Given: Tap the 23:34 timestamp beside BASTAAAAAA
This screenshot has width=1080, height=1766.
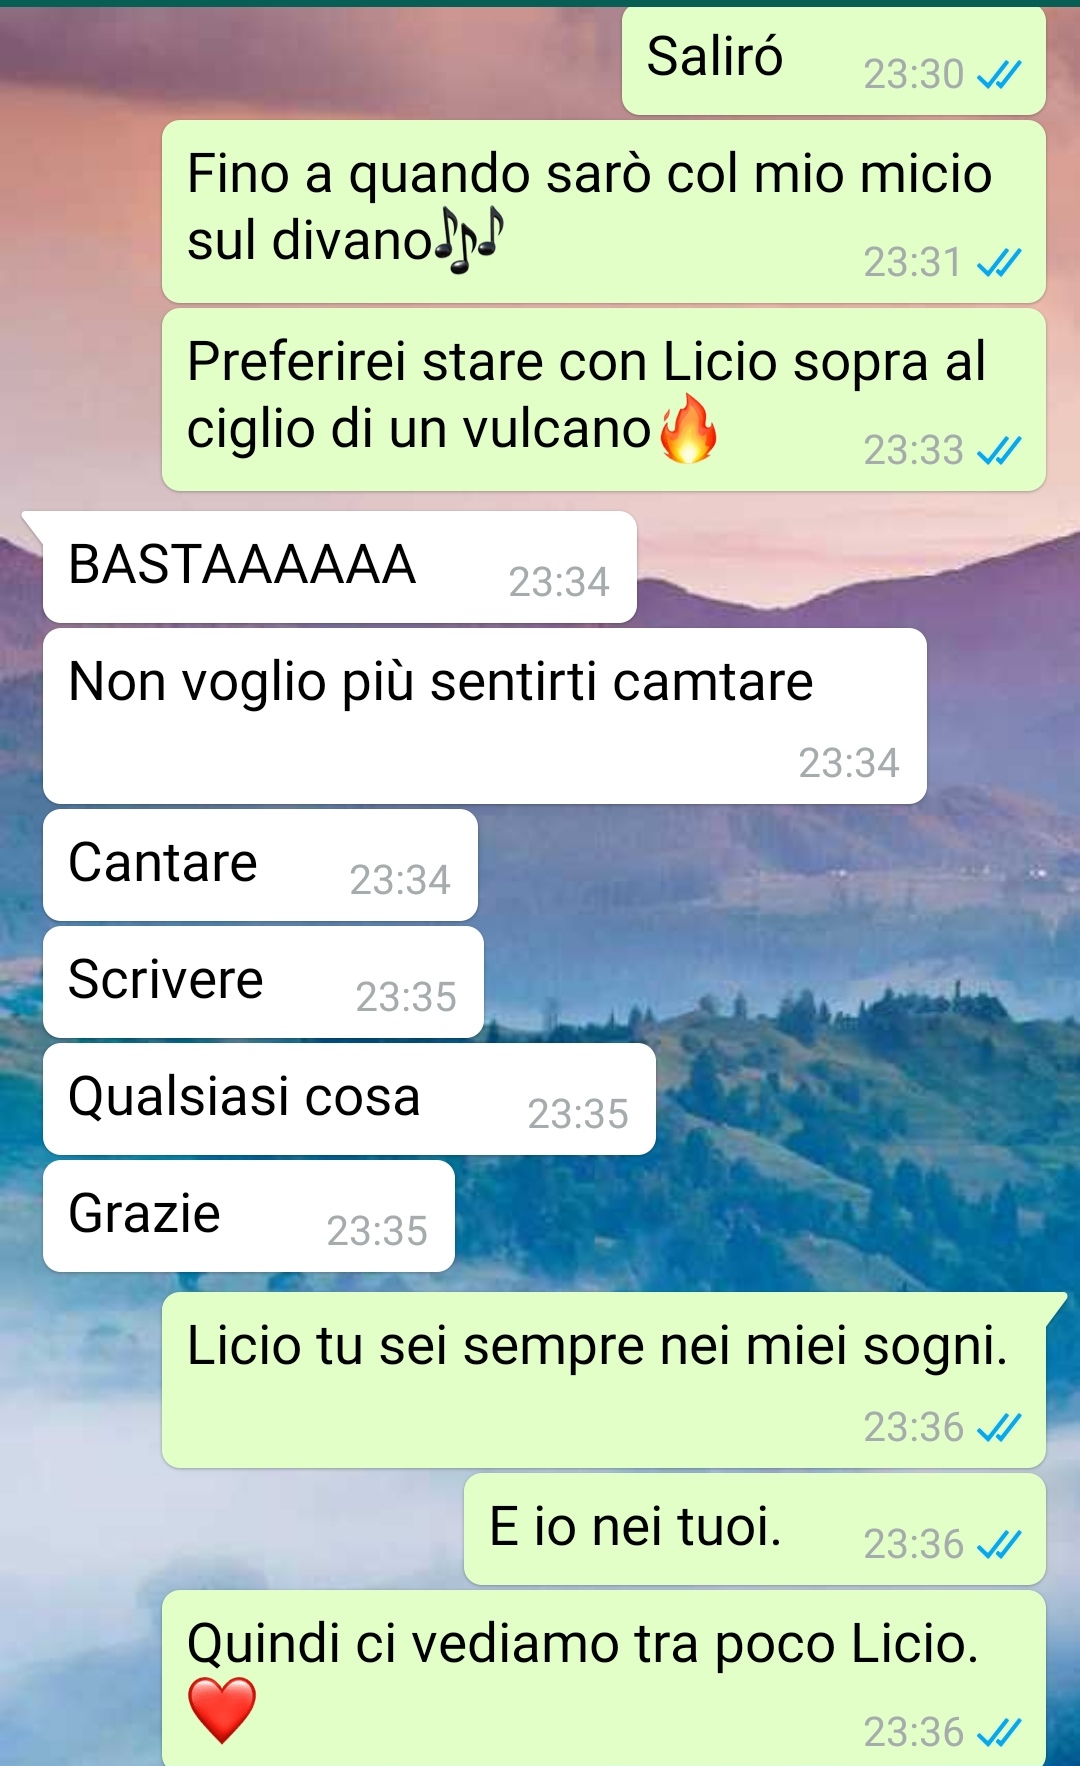Looking at the screenshot, I should (559, 582).
